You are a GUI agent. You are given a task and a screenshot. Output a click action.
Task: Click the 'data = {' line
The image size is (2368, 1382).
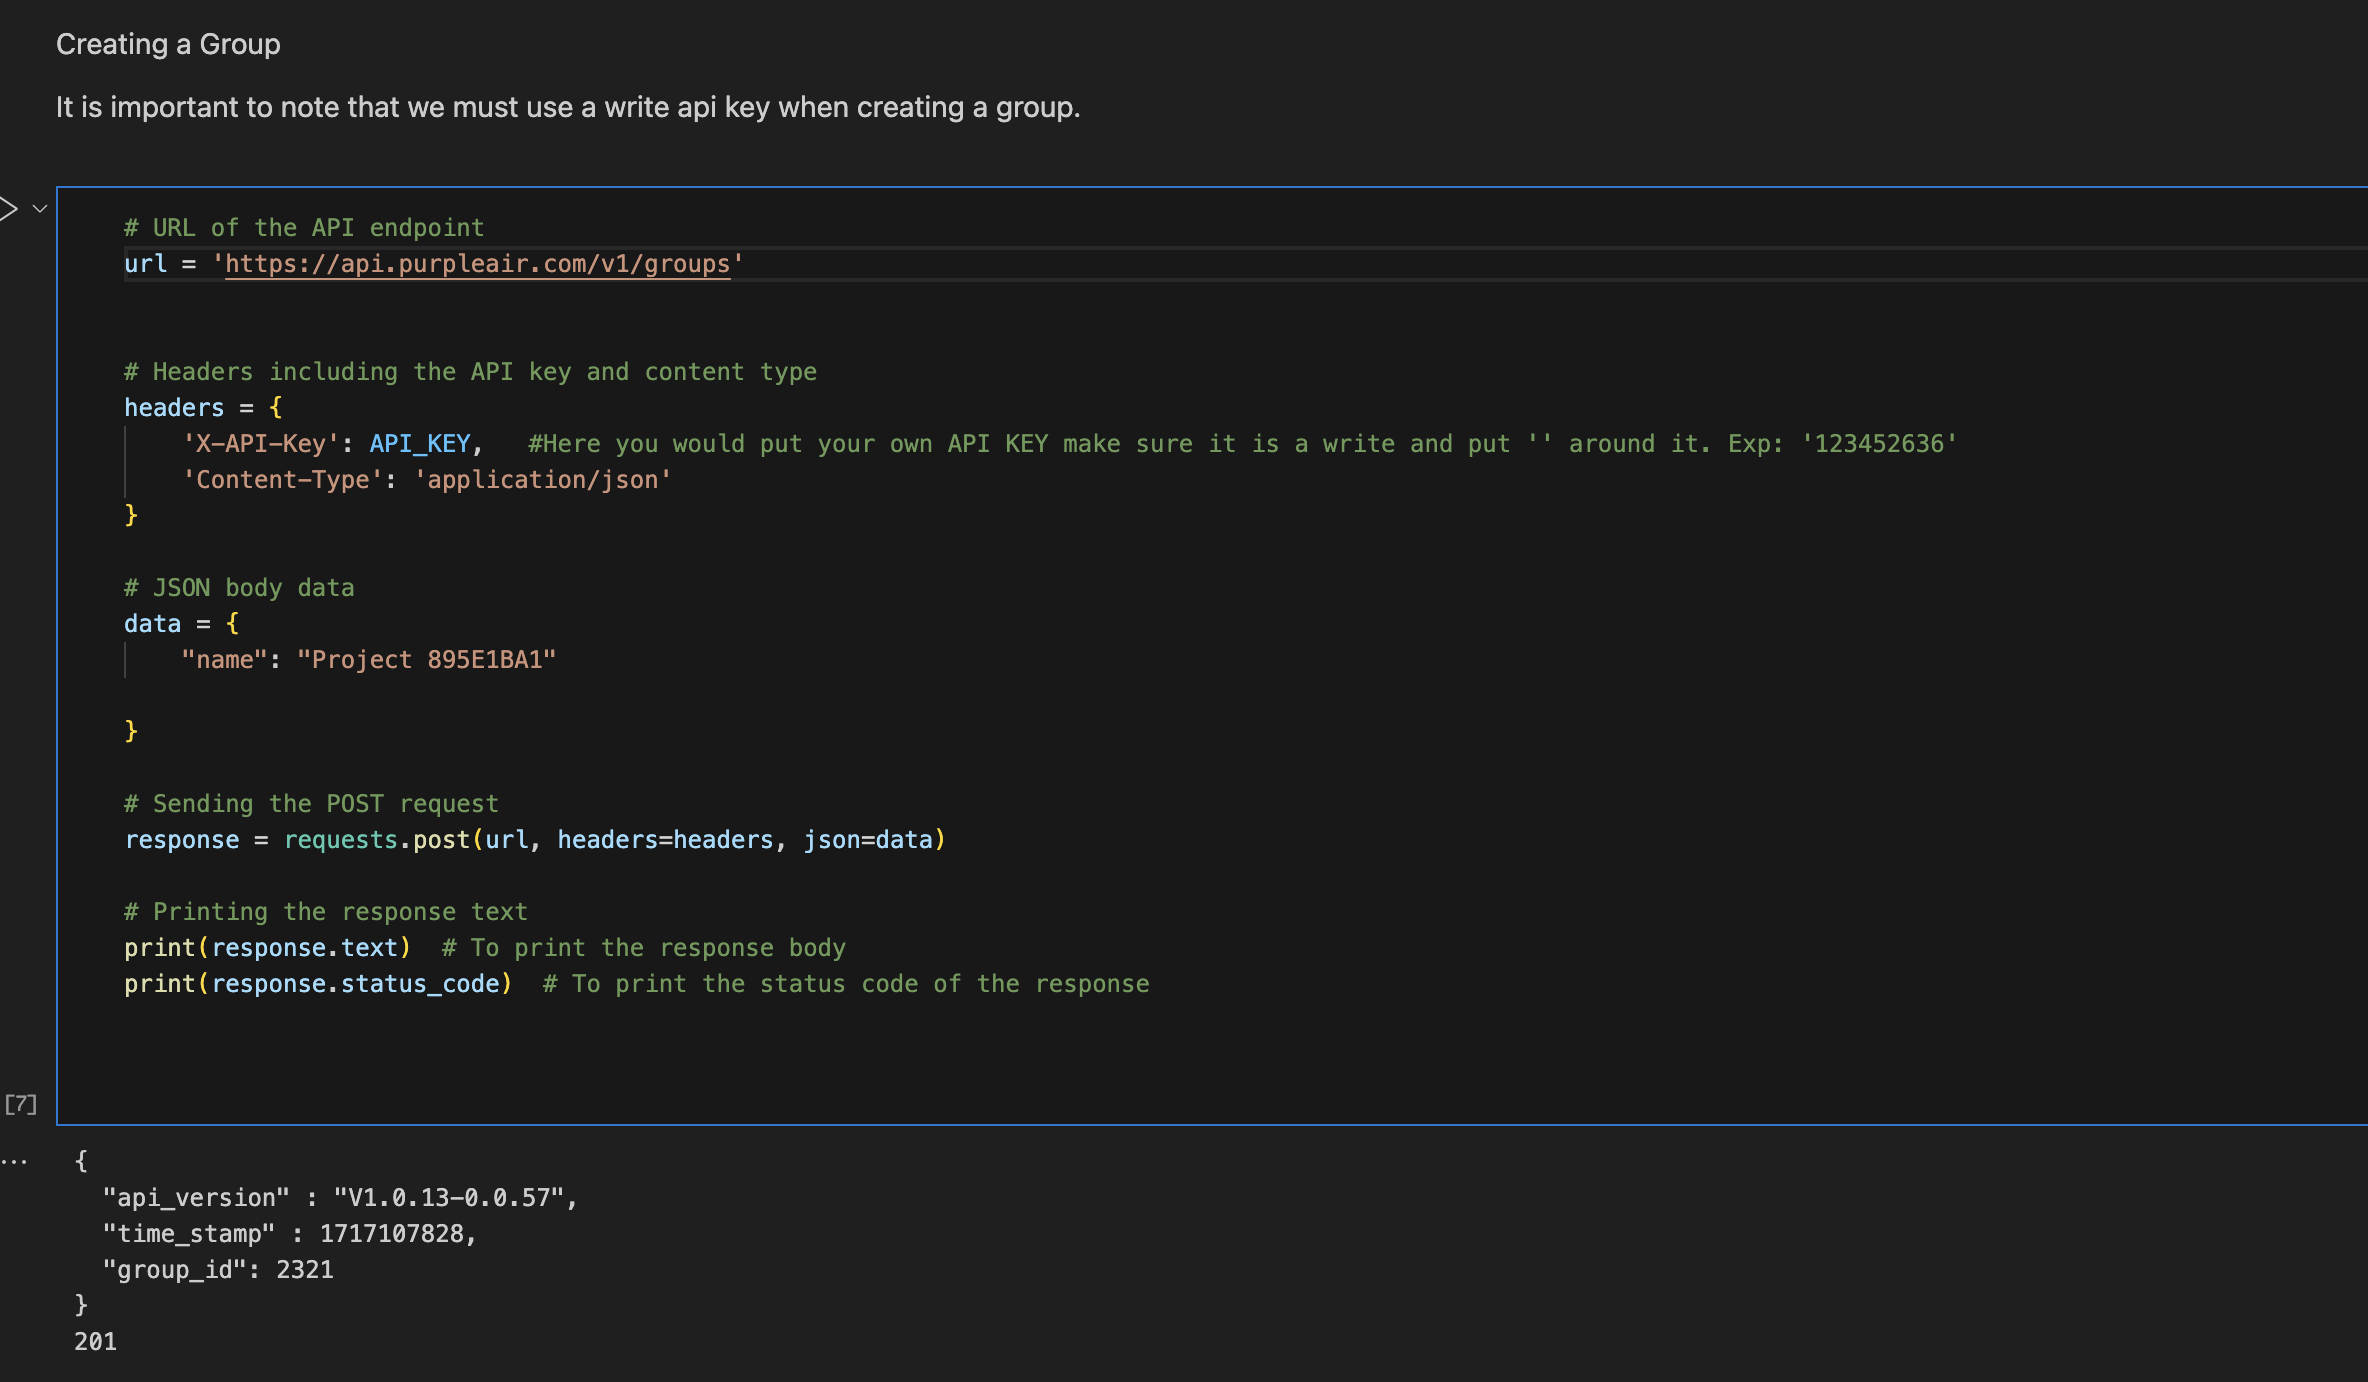[181, 624]
